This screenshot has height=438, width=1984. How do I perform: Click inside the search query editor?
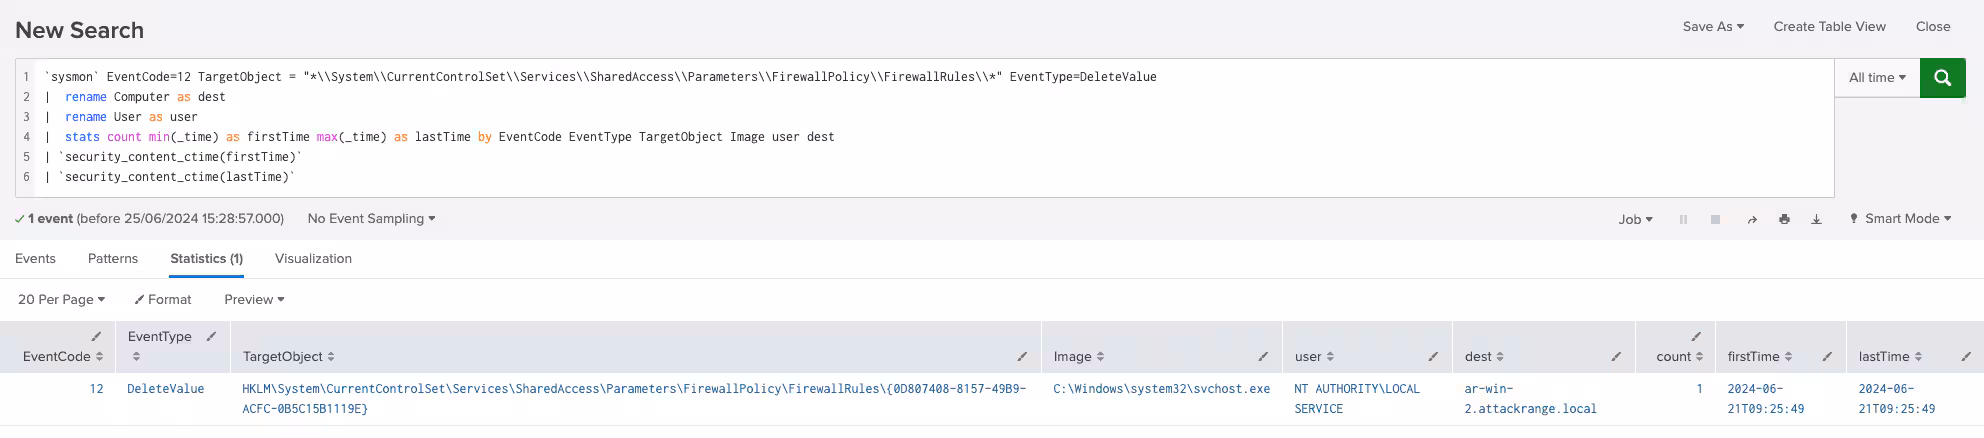(x=900, y=157)
